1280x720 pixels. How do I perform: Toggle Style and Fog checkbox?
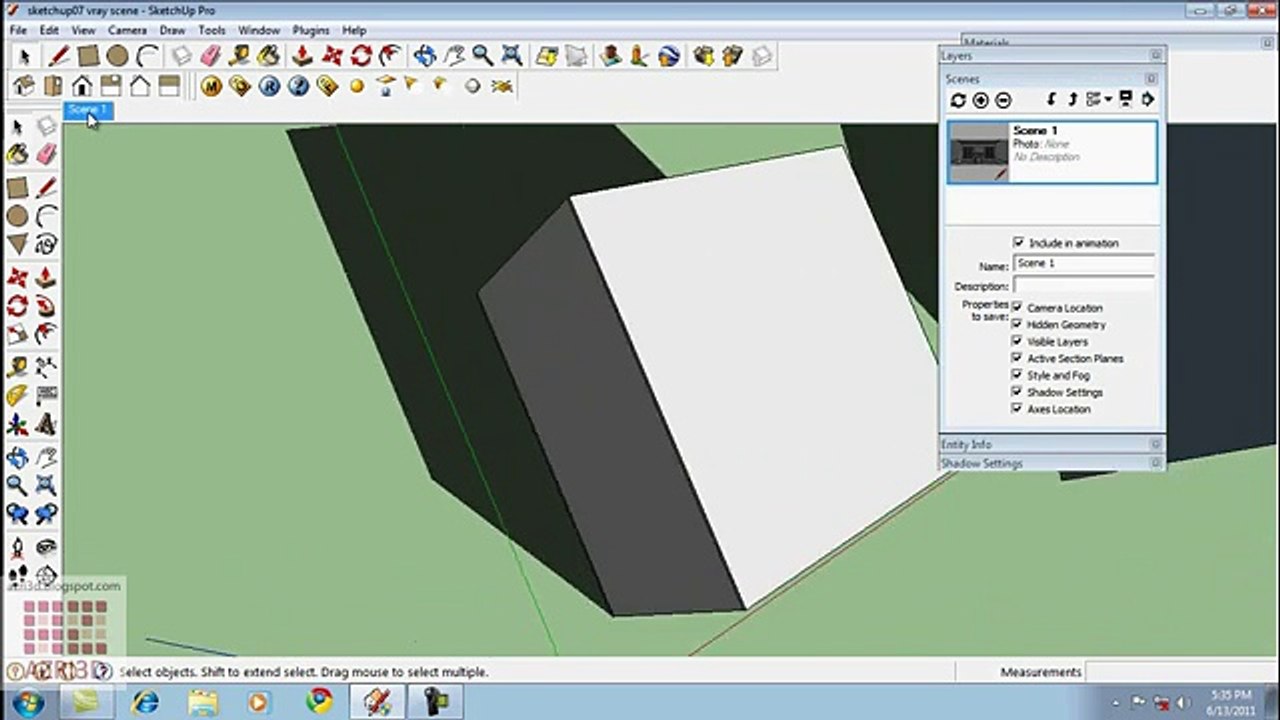(x=1018, y=375)
